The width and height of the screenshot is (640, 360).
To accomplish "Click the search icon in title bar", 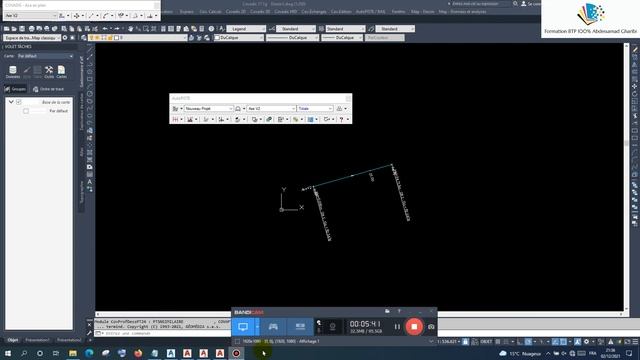I will click(x=515, y=4).
